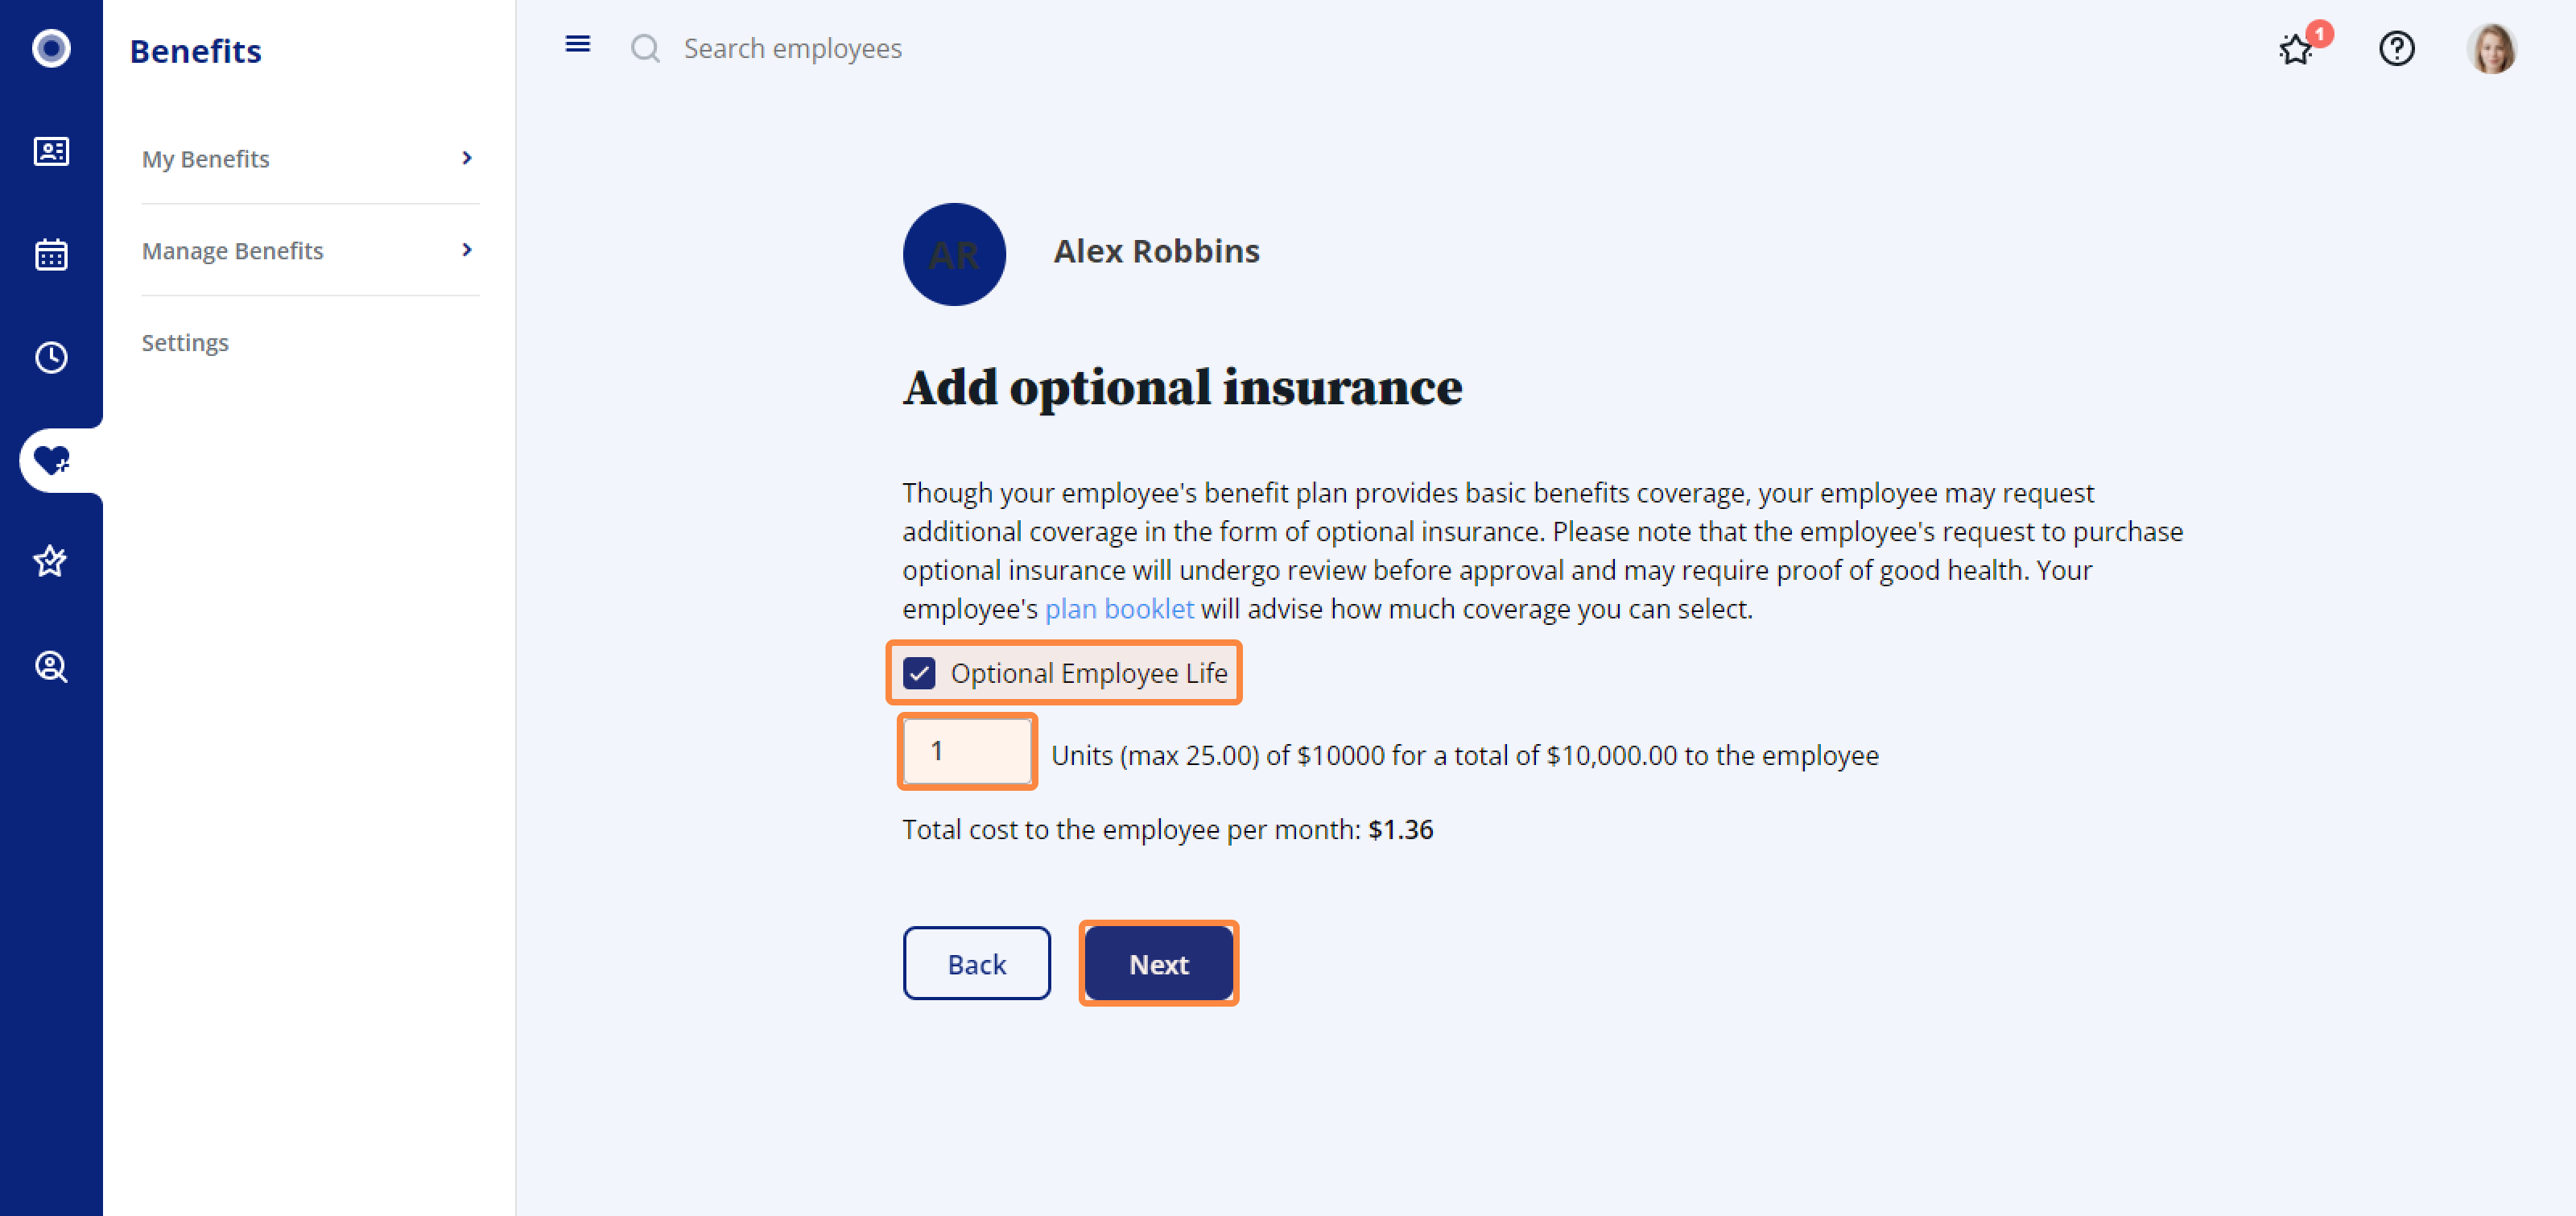Open the calendar sidebar icon
Image resolution: width=2576 pixels, height=1216 pixels.
coord(51,254)
